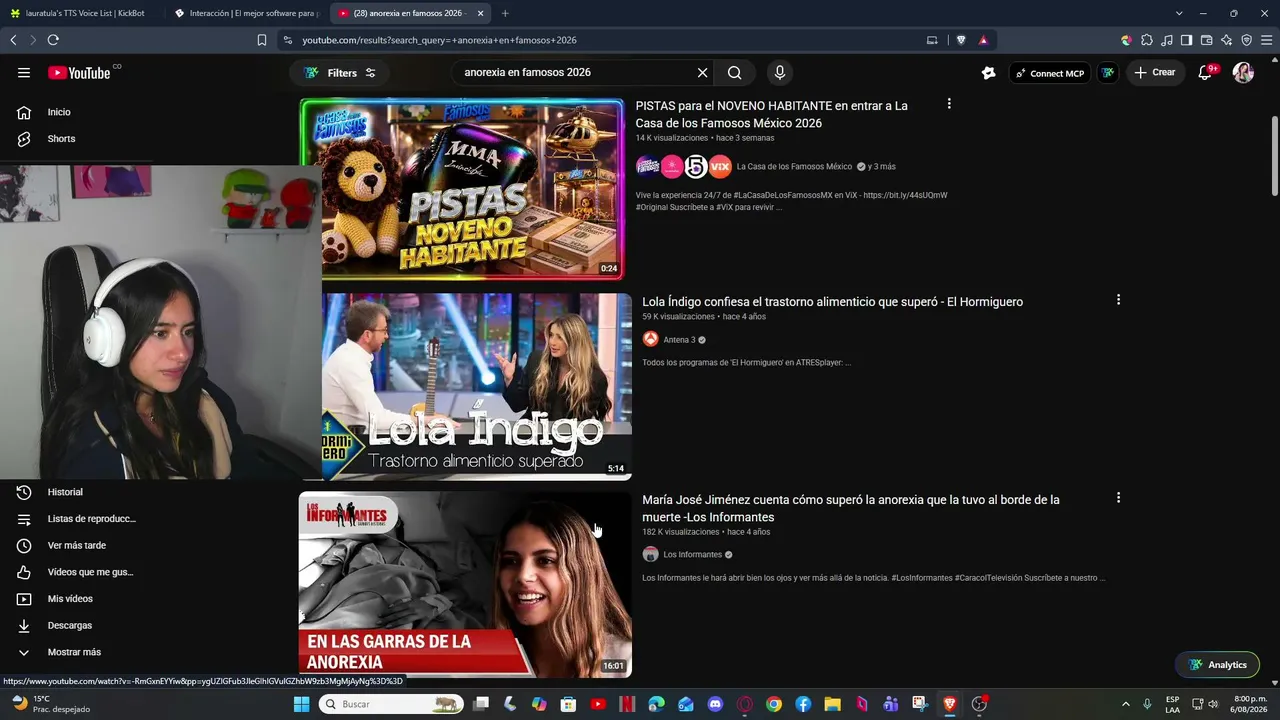Open Discord from the taskbar

715,704
